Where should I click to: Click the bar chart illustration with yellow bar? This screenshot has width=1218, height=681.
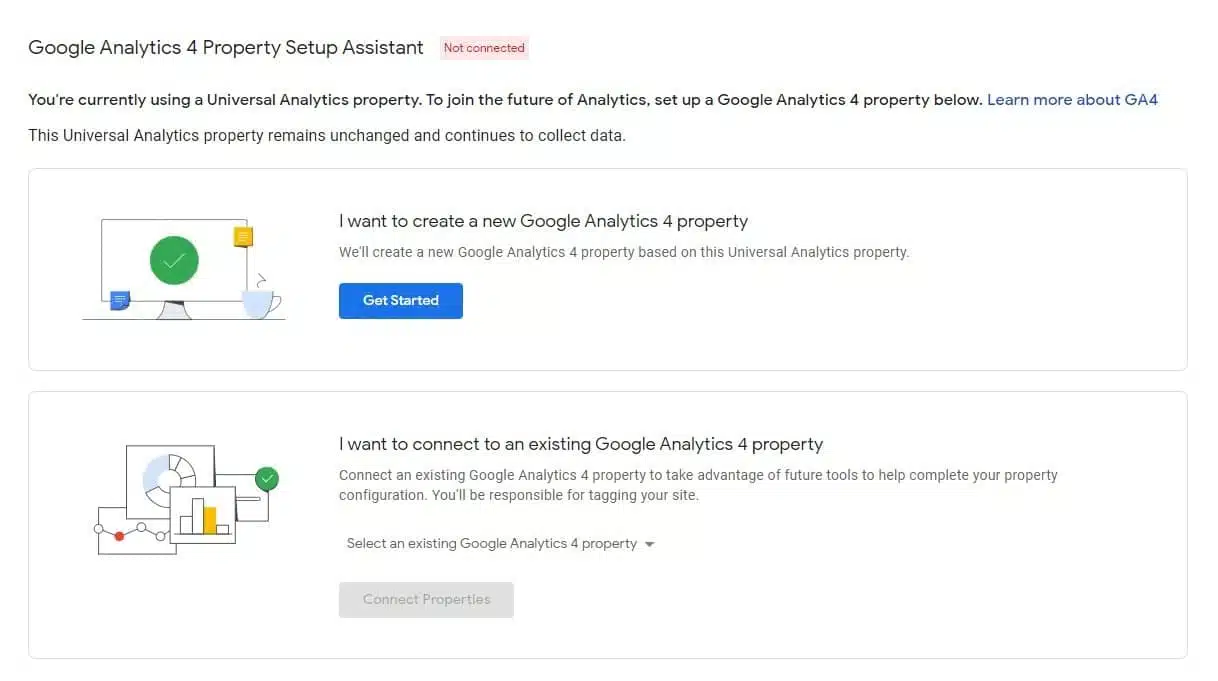pyautogui.click(x=204, y=516)
